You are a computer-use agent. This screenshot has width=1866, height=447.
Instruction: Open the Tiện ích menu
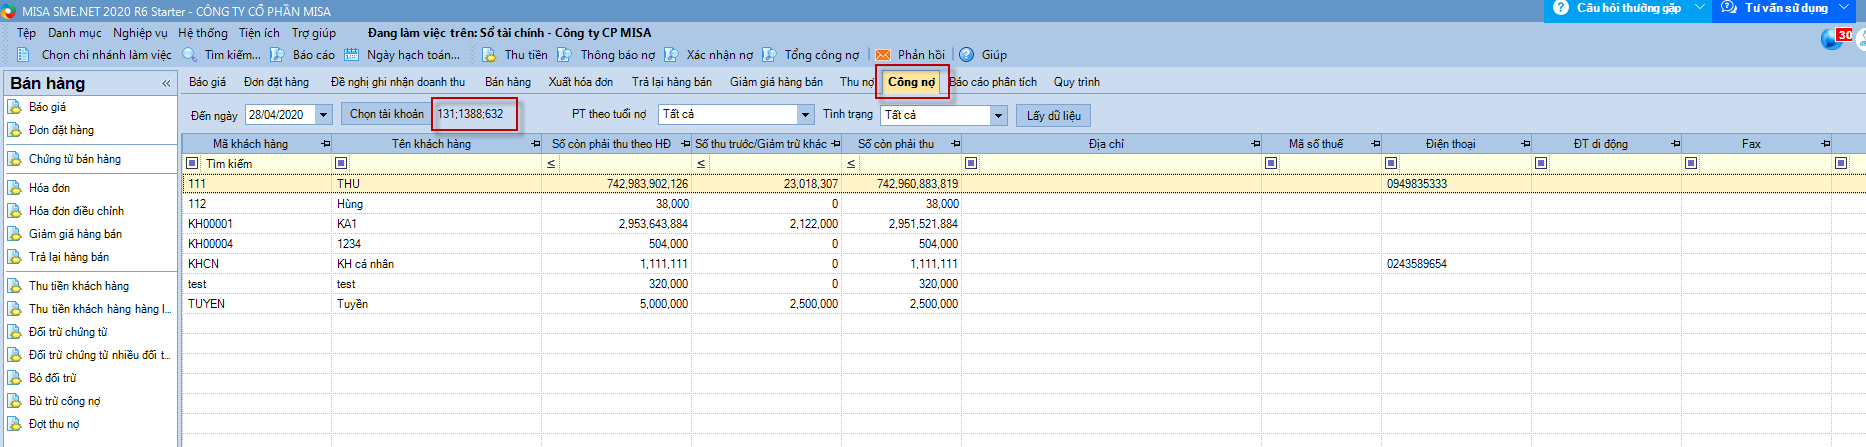(x=259, y=33)
